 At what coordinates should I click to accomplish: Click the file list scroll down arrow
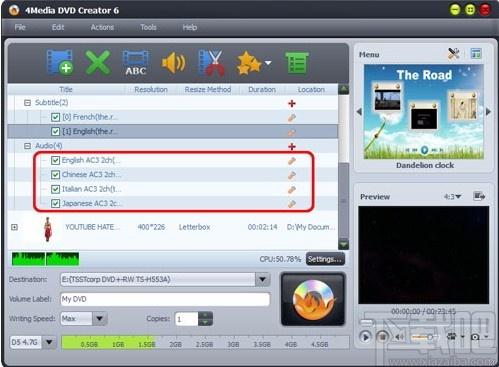tap(343, 245)
